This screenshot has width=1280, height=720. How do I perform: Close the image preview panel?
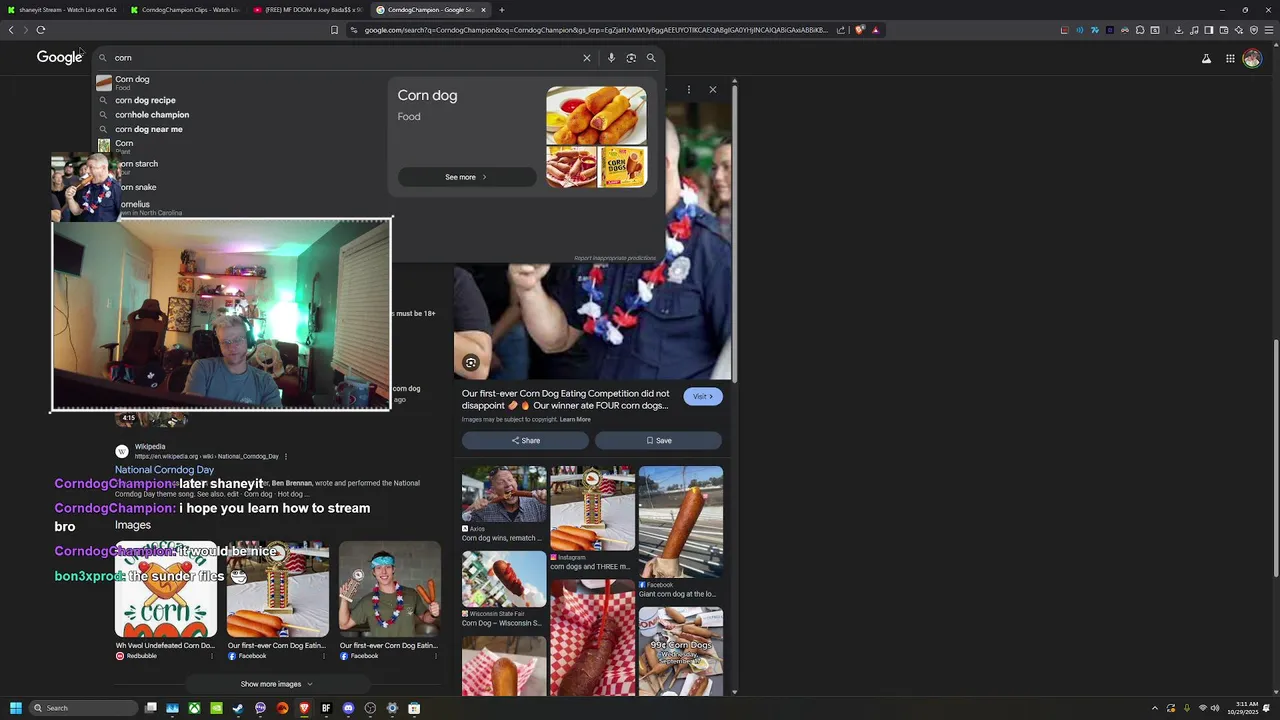point(713,90)
